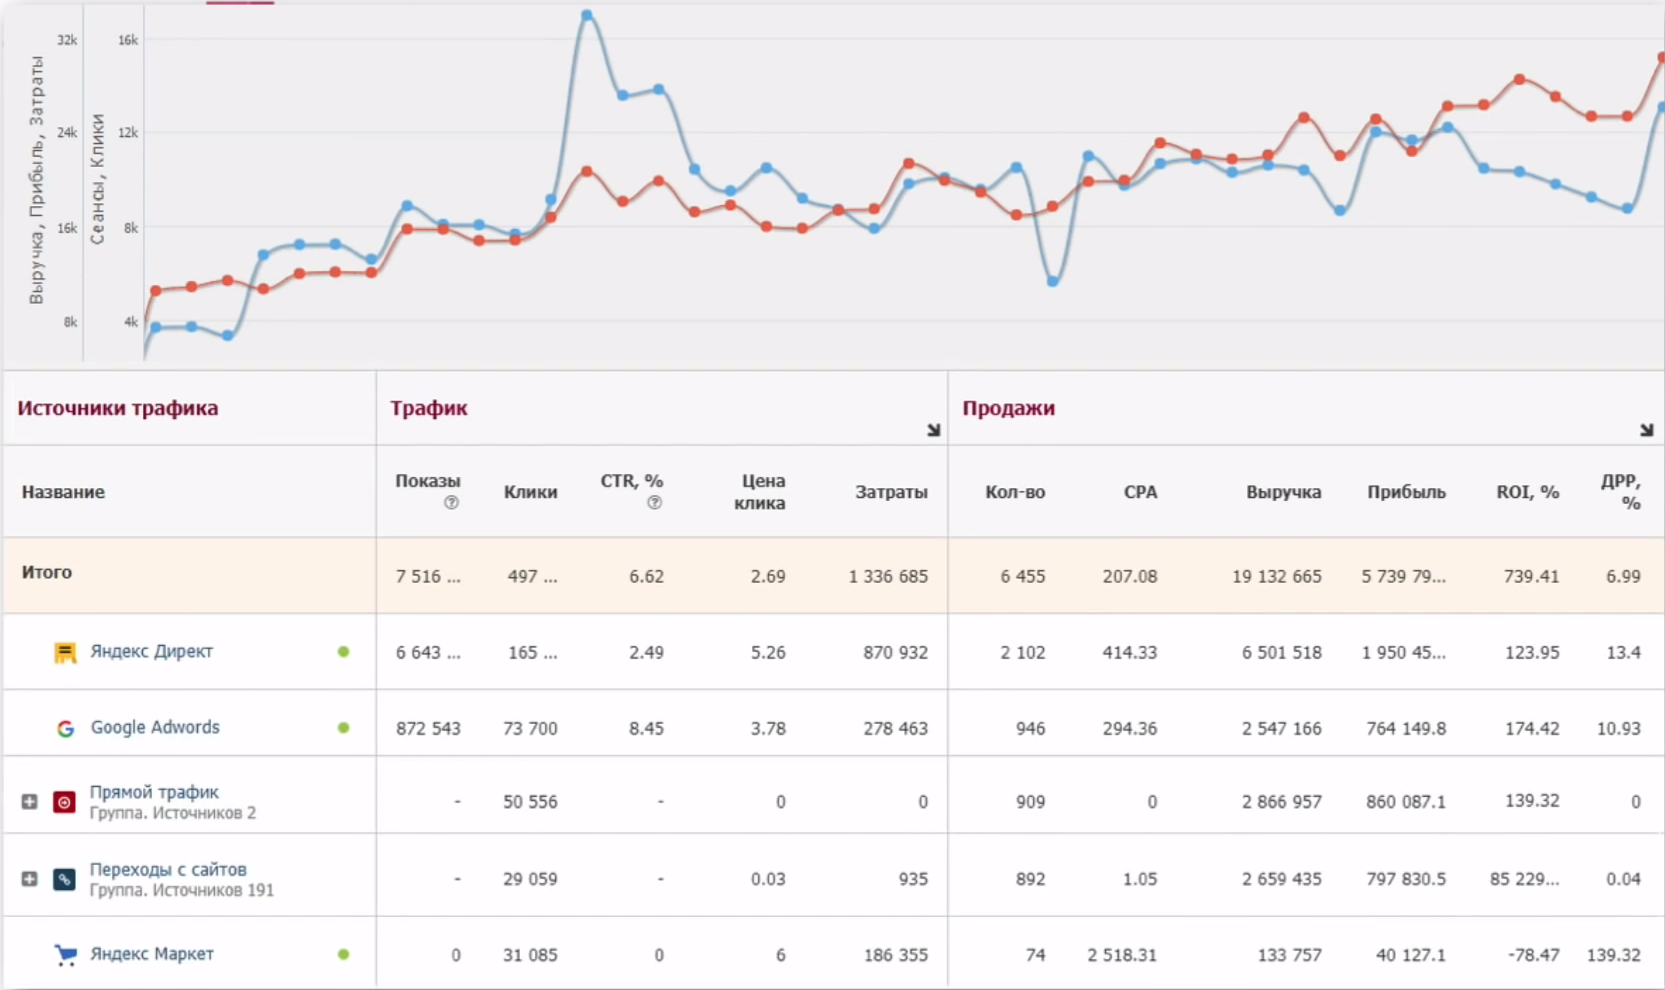Viewport: 1665px width, 990px height.
Task: Sort by the Прибыль column header
Action: [x=1406, y=492]
